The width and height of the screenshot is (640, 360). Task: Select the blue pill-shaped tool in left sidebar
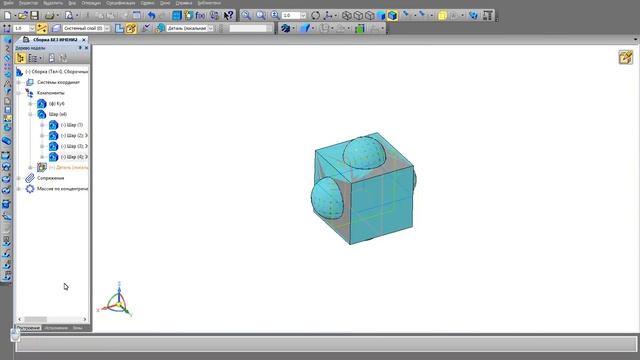click(7, 141)
